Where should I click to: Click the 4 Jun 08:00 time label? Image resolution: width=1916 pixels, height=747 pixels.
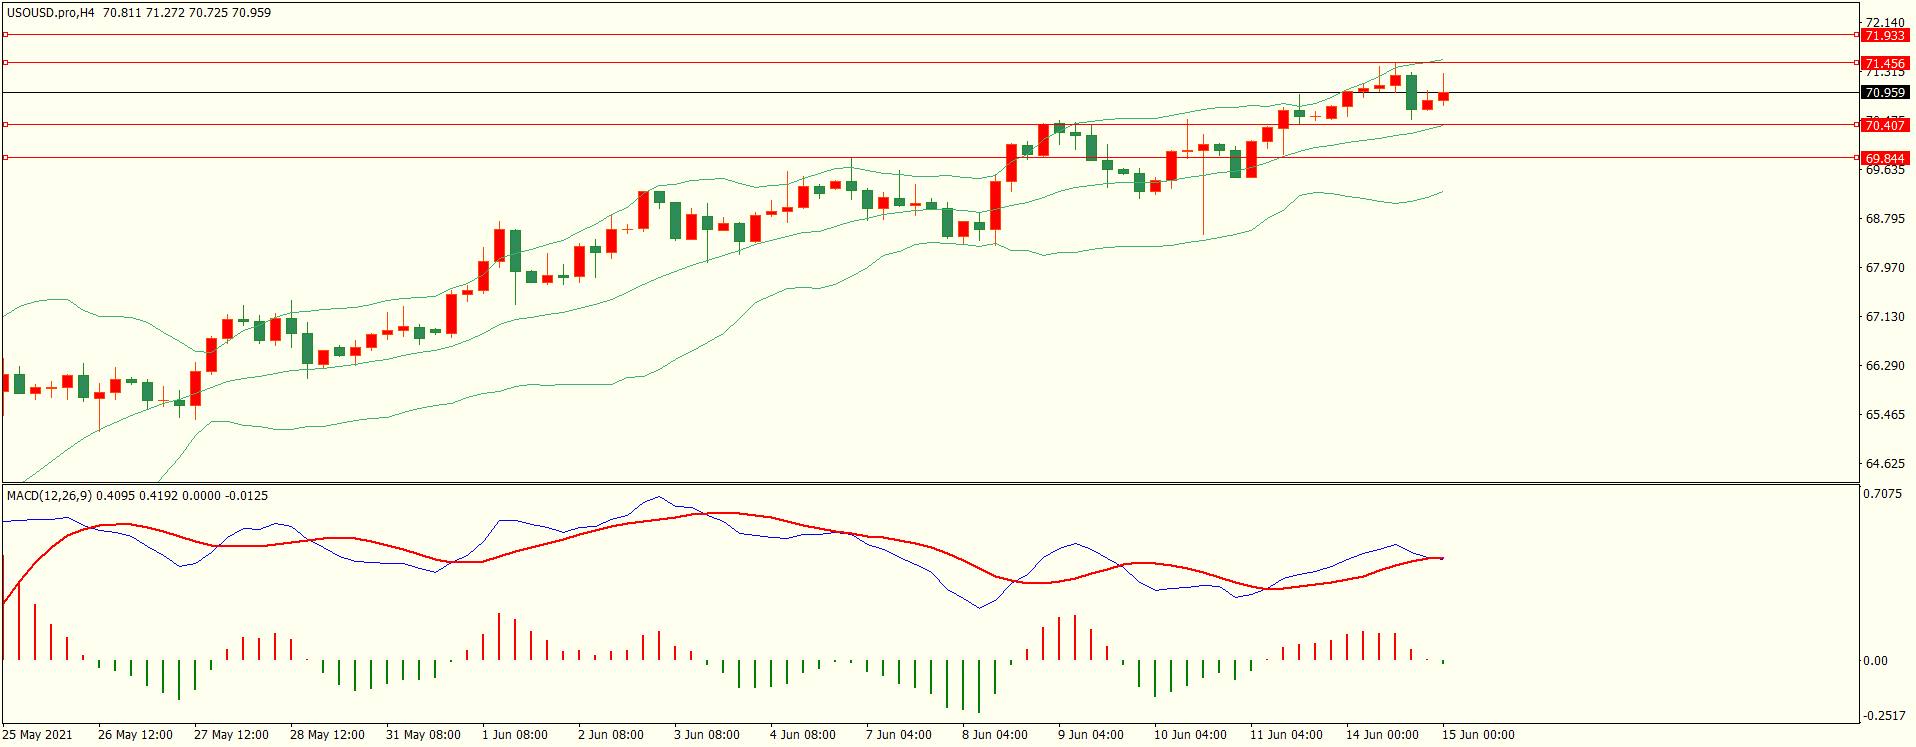(803, 735)
